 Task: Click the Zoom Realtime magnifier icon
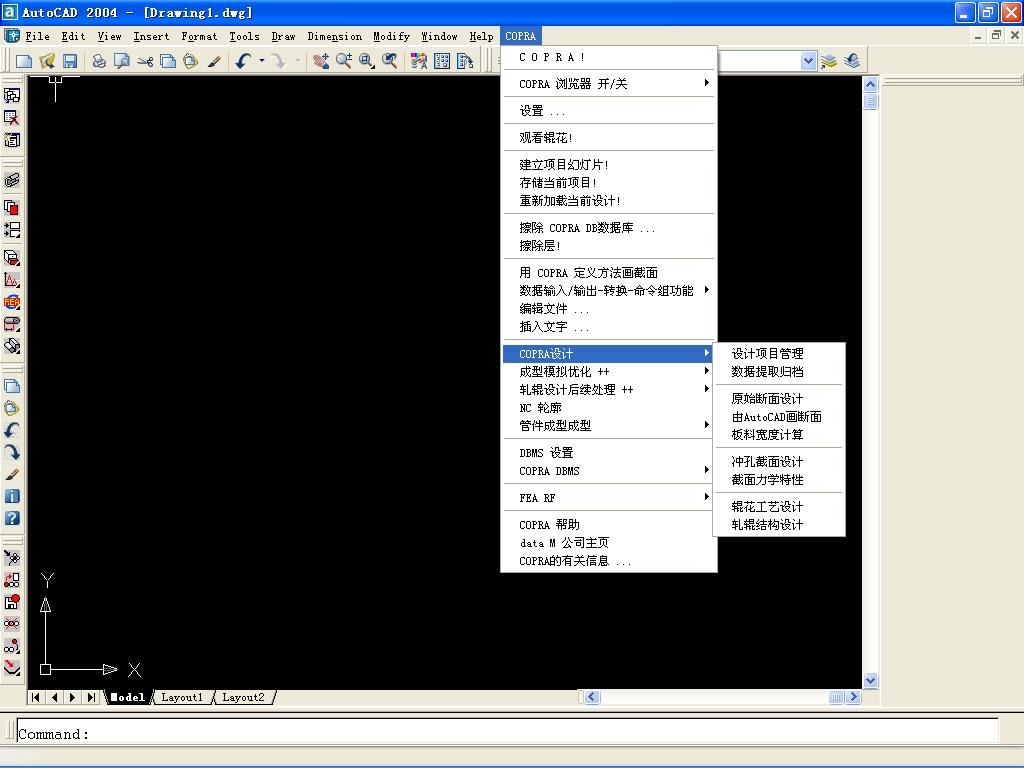(344, 61)
